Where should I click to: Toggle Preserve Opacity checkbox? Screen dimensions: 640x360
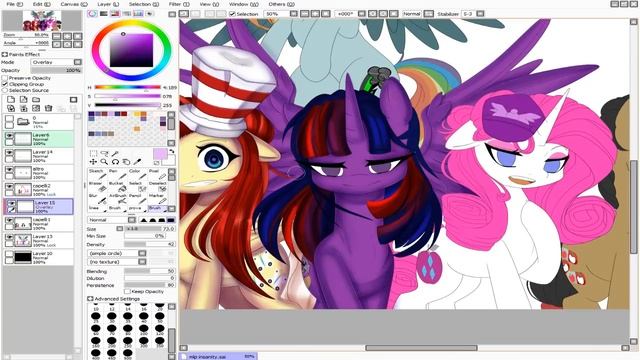click(x=5, y=78)
